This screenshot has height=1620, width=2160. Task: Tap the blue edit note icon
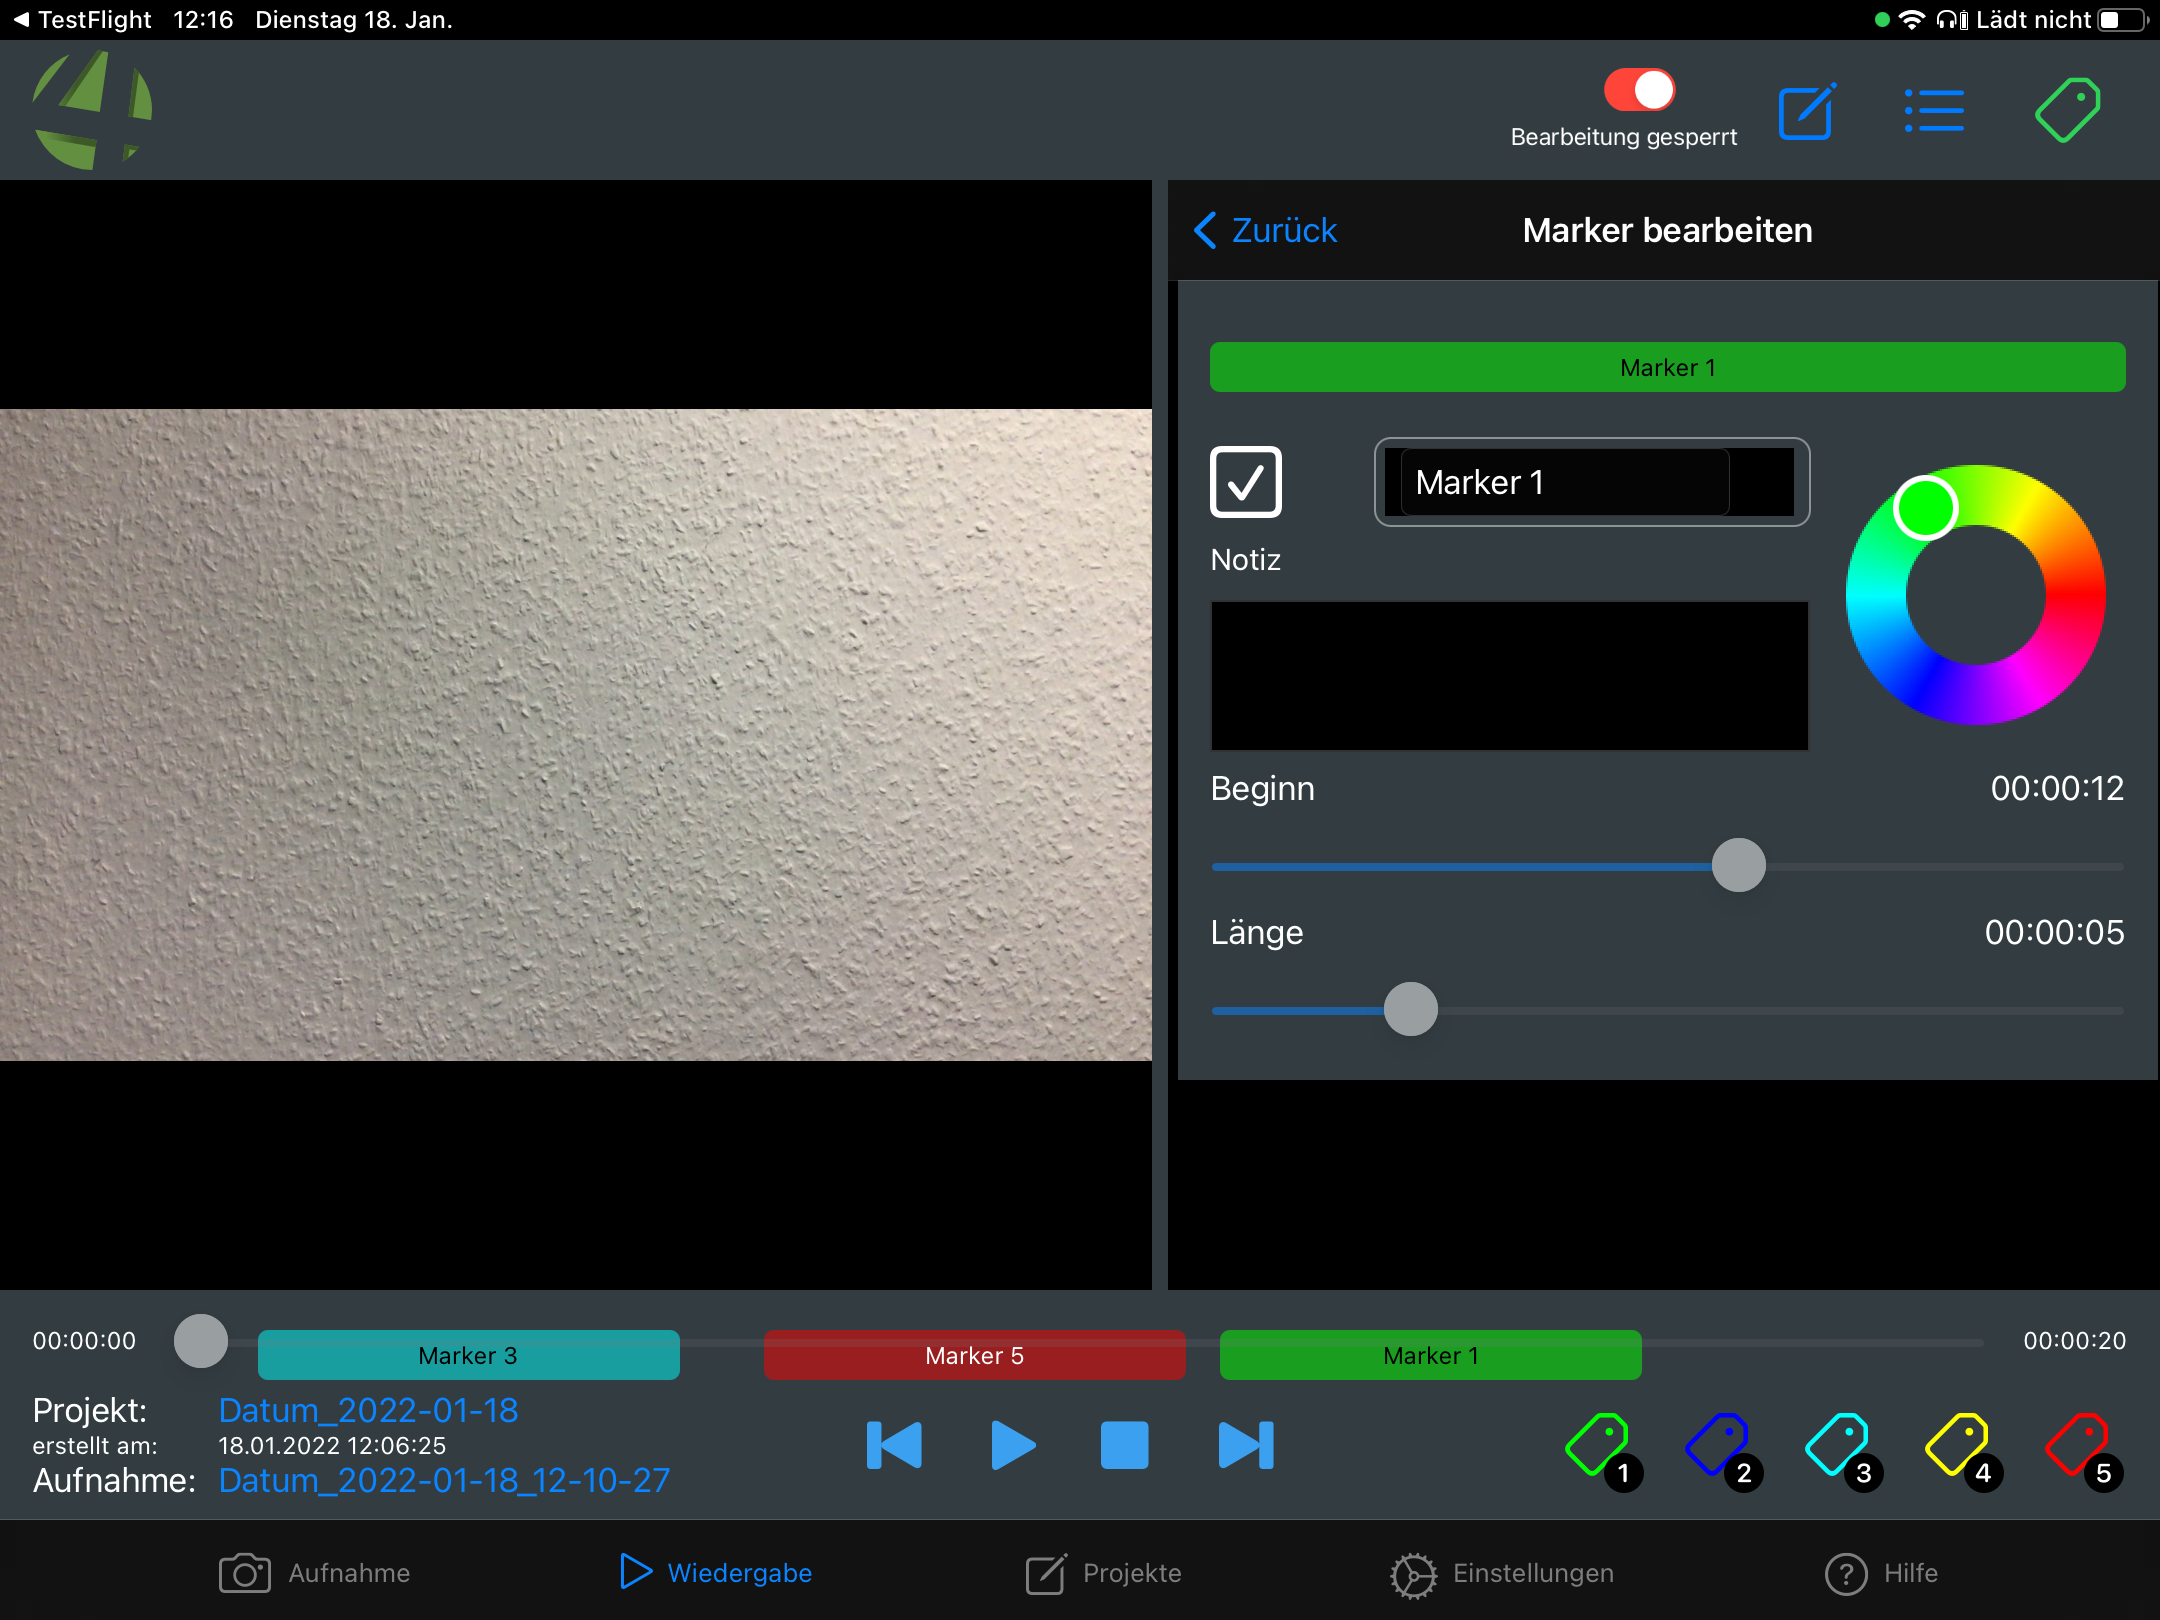(x=1806, y=112)
